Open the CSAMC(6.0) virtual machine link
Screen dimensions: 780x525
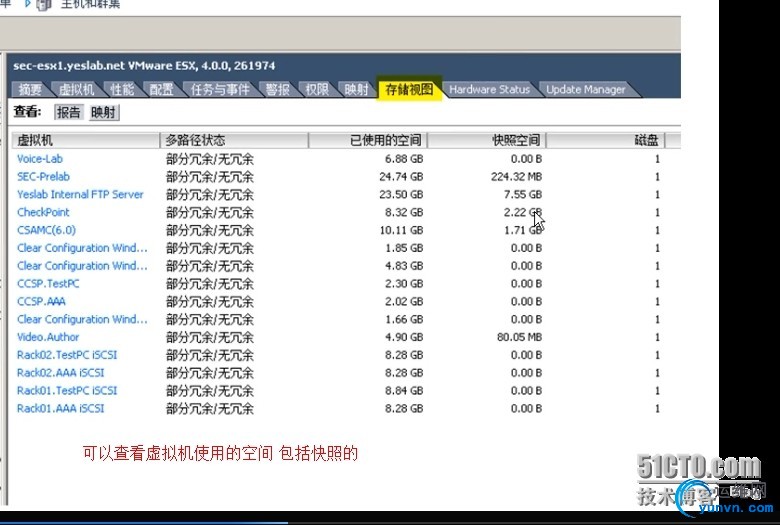click(x=46, y=230)
